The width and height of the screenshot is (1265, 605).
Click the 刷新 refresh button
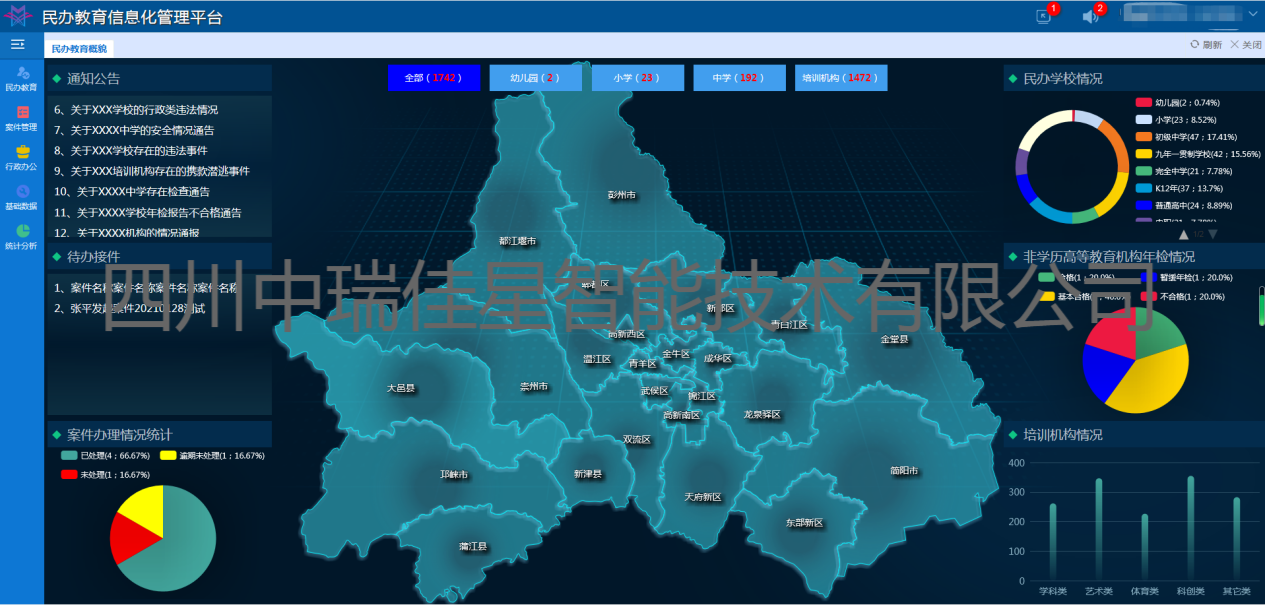click(x=1206, y=45)
